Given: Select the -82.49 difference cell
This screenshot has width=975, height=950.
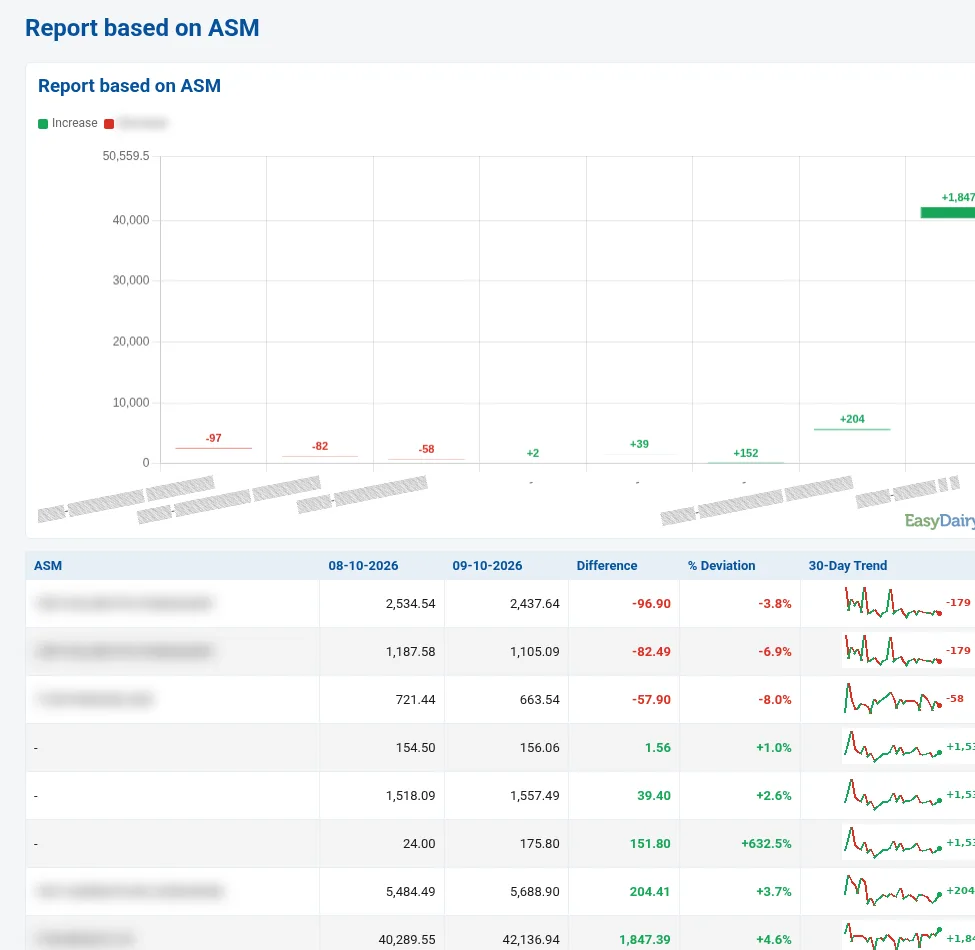Looking at the screenshot, I should click(x=624, y=652).
